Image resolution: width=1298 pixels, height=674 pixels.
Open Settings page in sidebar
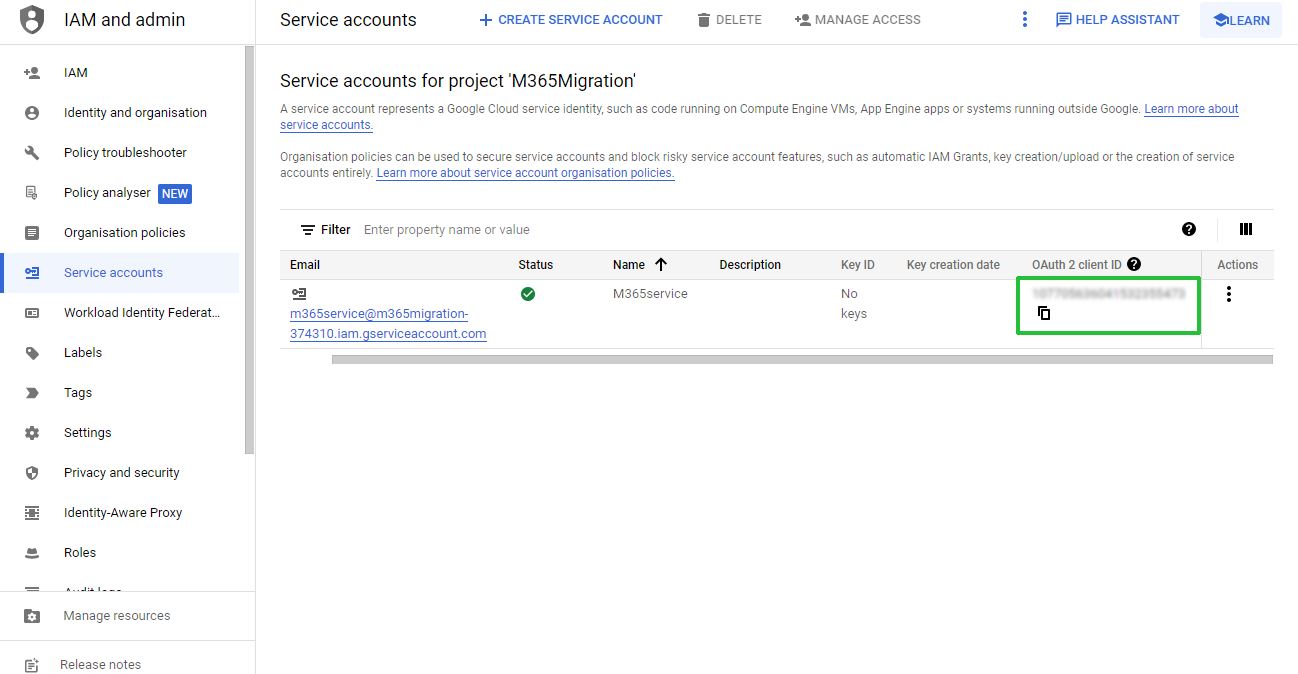pos(88,433)
